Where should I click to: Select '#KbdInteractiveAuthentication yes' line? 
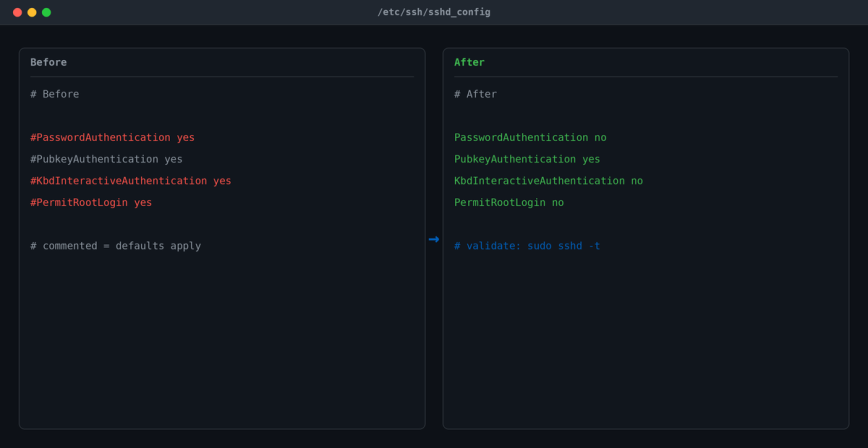(131, 181)
